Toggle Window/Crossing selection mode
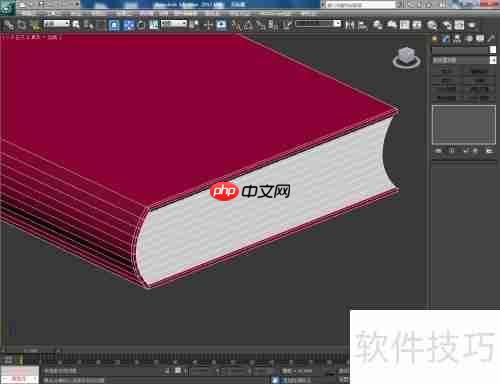 point(114,25)
